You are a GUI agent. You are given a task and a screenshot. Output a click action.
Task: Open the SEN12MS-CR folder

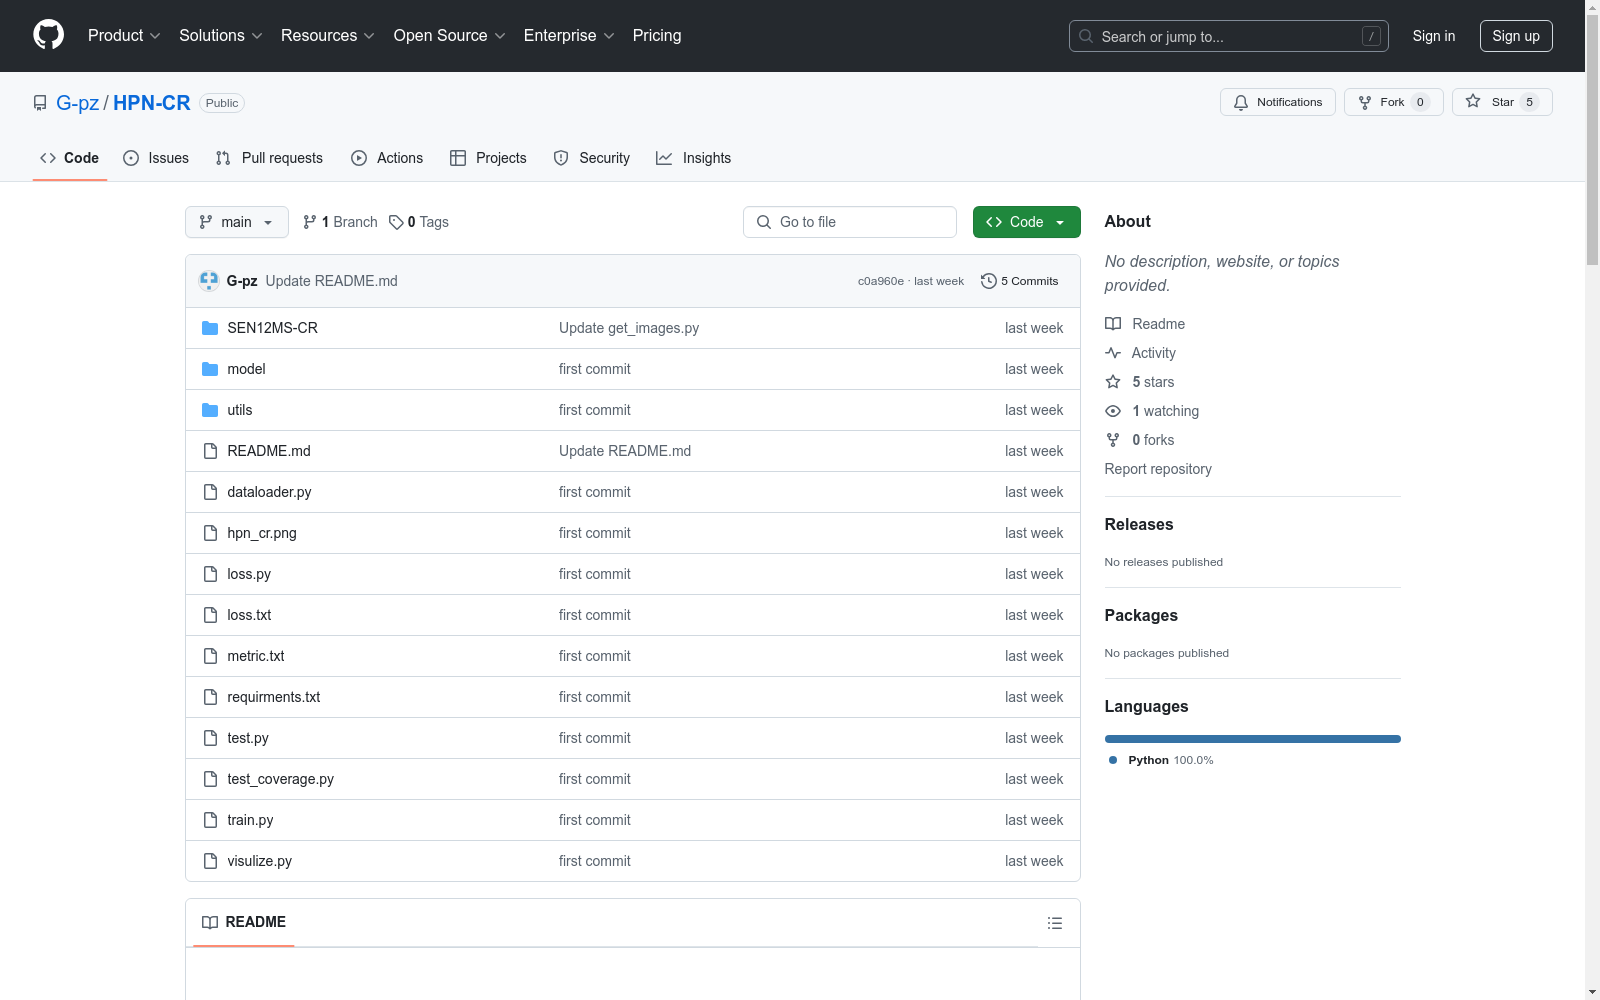point(272,328)
